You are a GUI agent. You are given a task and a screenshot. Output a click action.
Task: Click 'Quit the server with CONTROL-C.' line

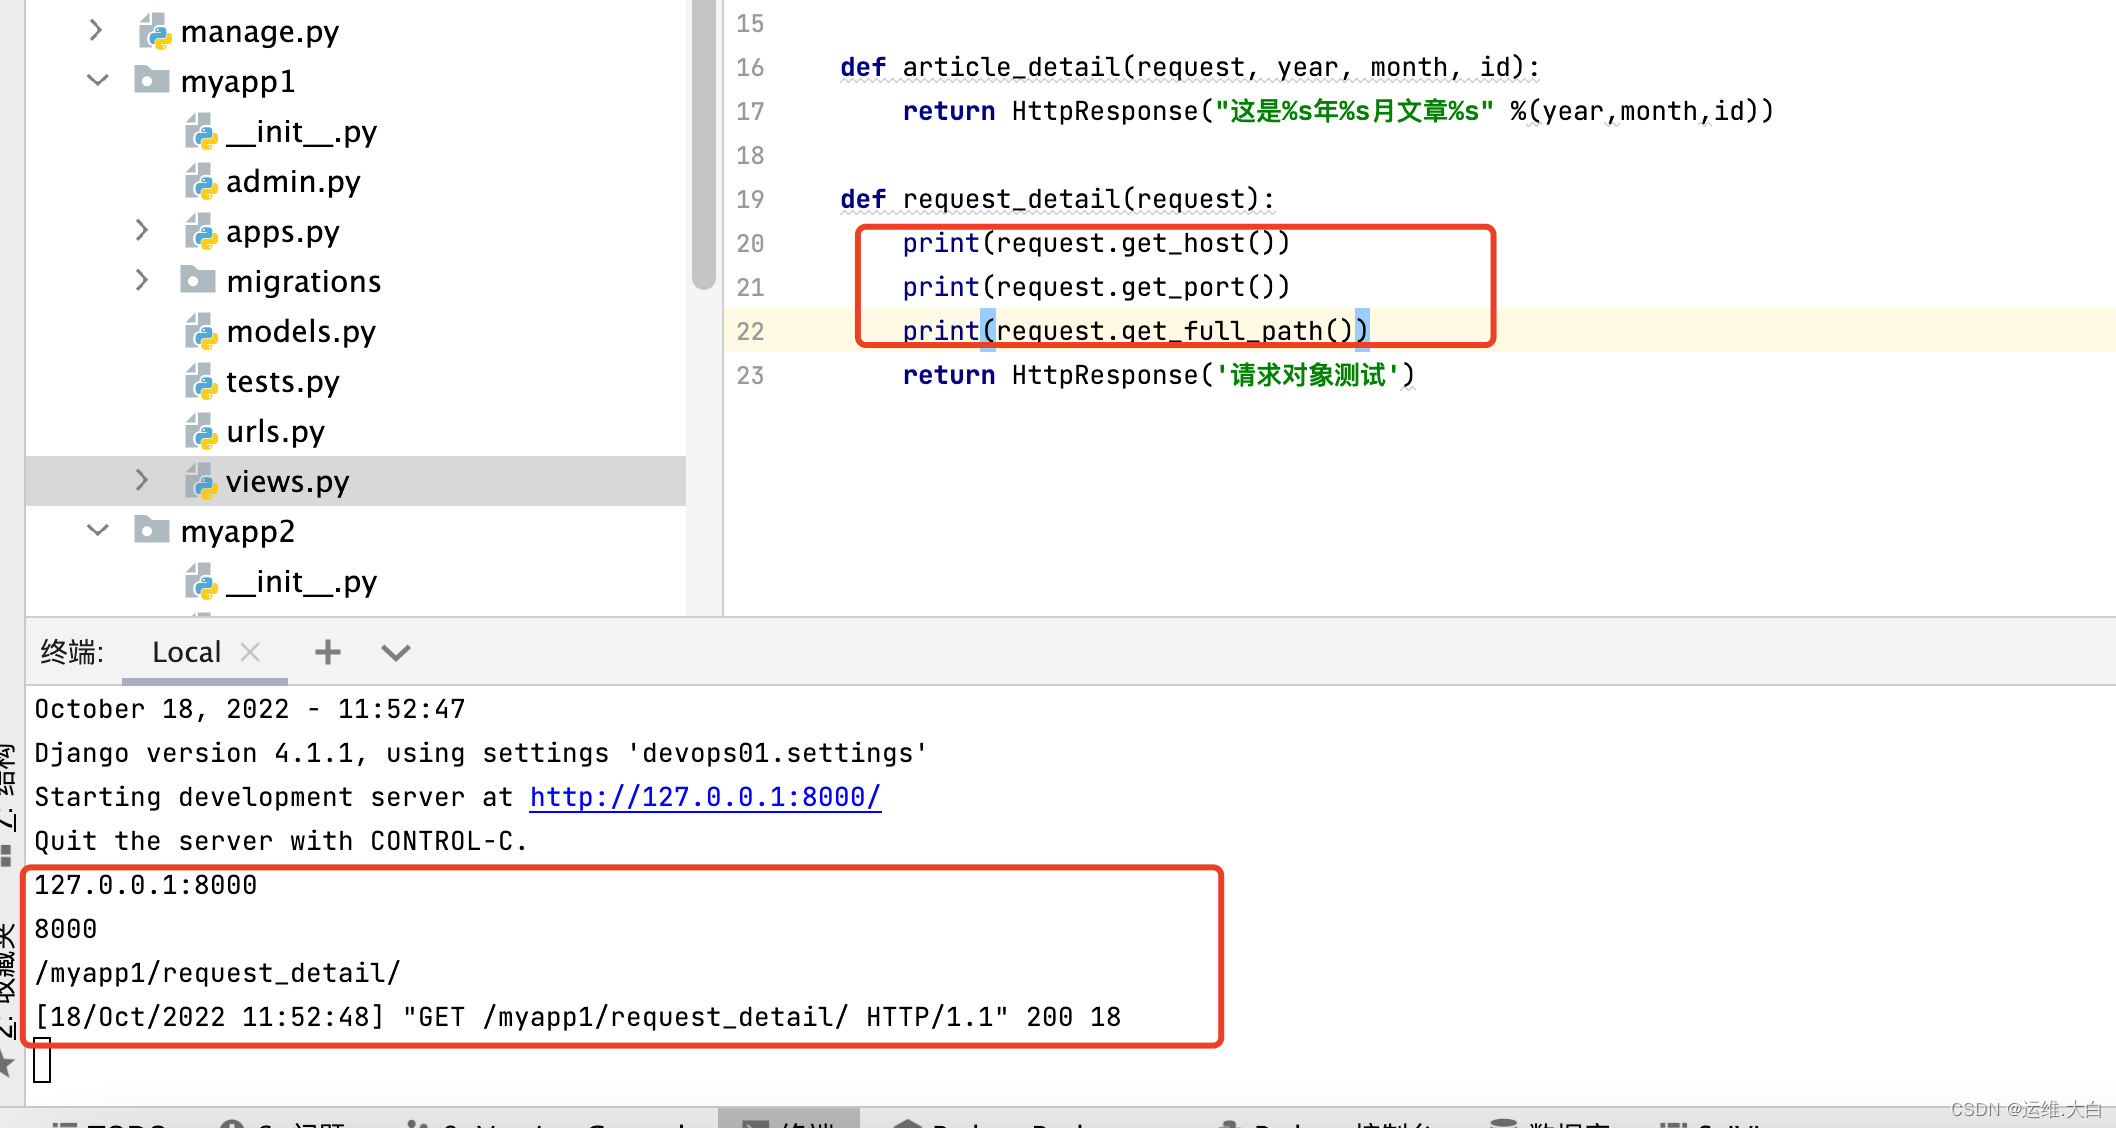click(x=281, y=841)
